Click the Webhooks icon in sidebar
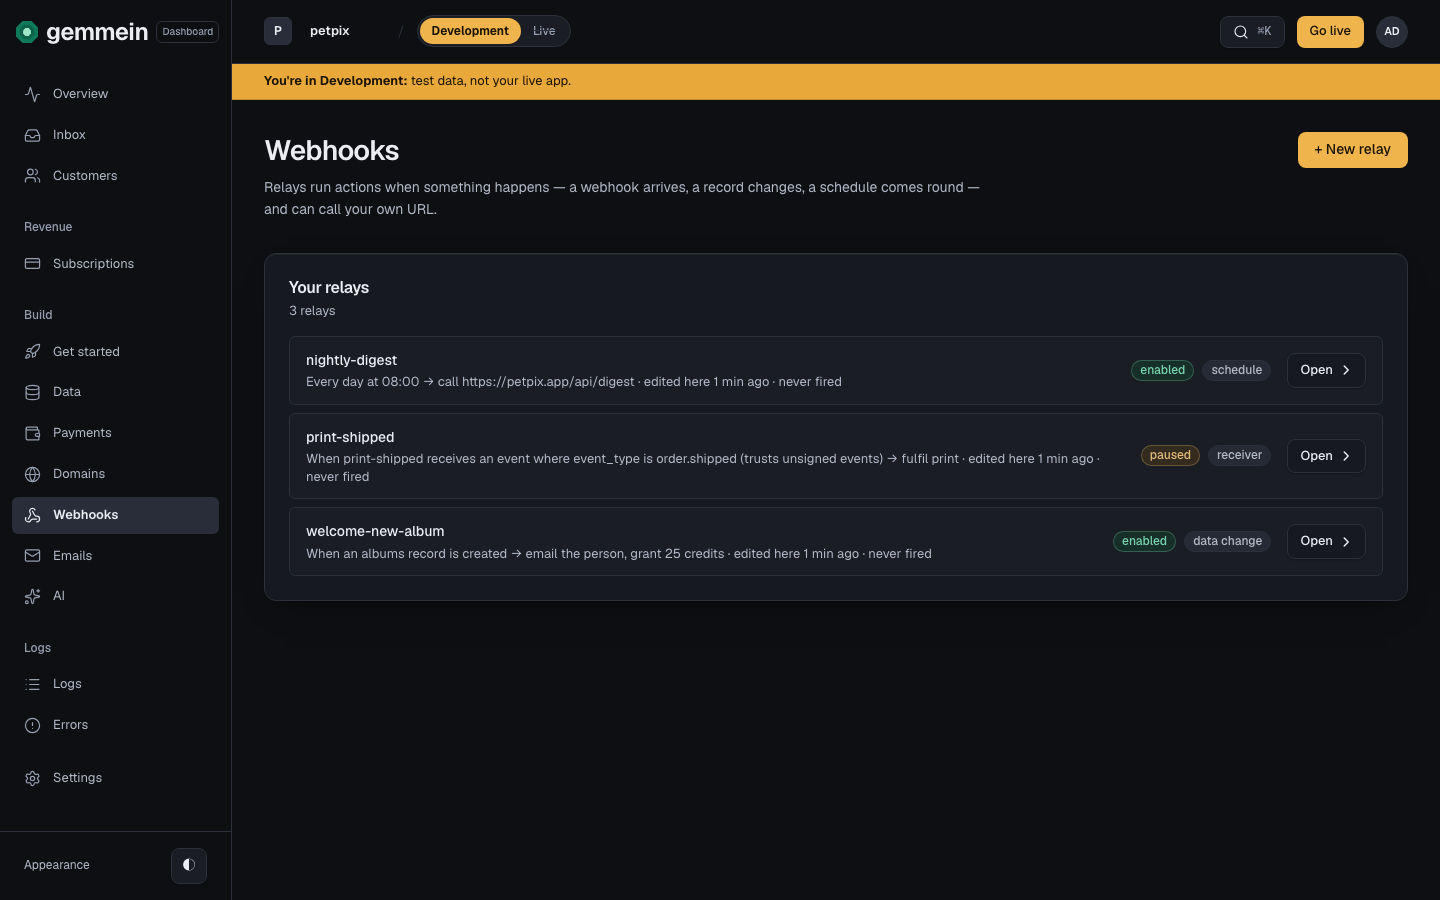Image resolution: width=1440 pixels, height=900 pixels. (33, 515)
